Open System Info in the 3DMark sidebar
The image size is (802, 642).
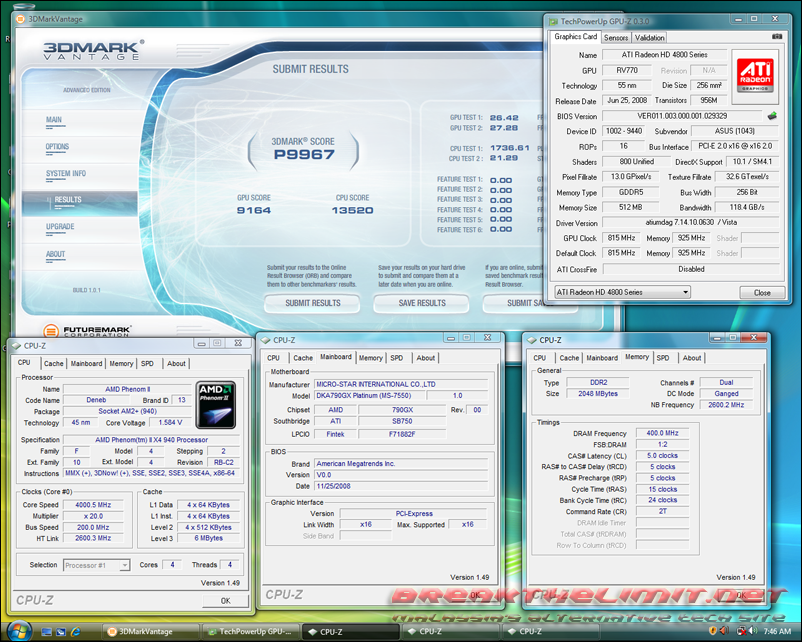click(x=66, y=174)
